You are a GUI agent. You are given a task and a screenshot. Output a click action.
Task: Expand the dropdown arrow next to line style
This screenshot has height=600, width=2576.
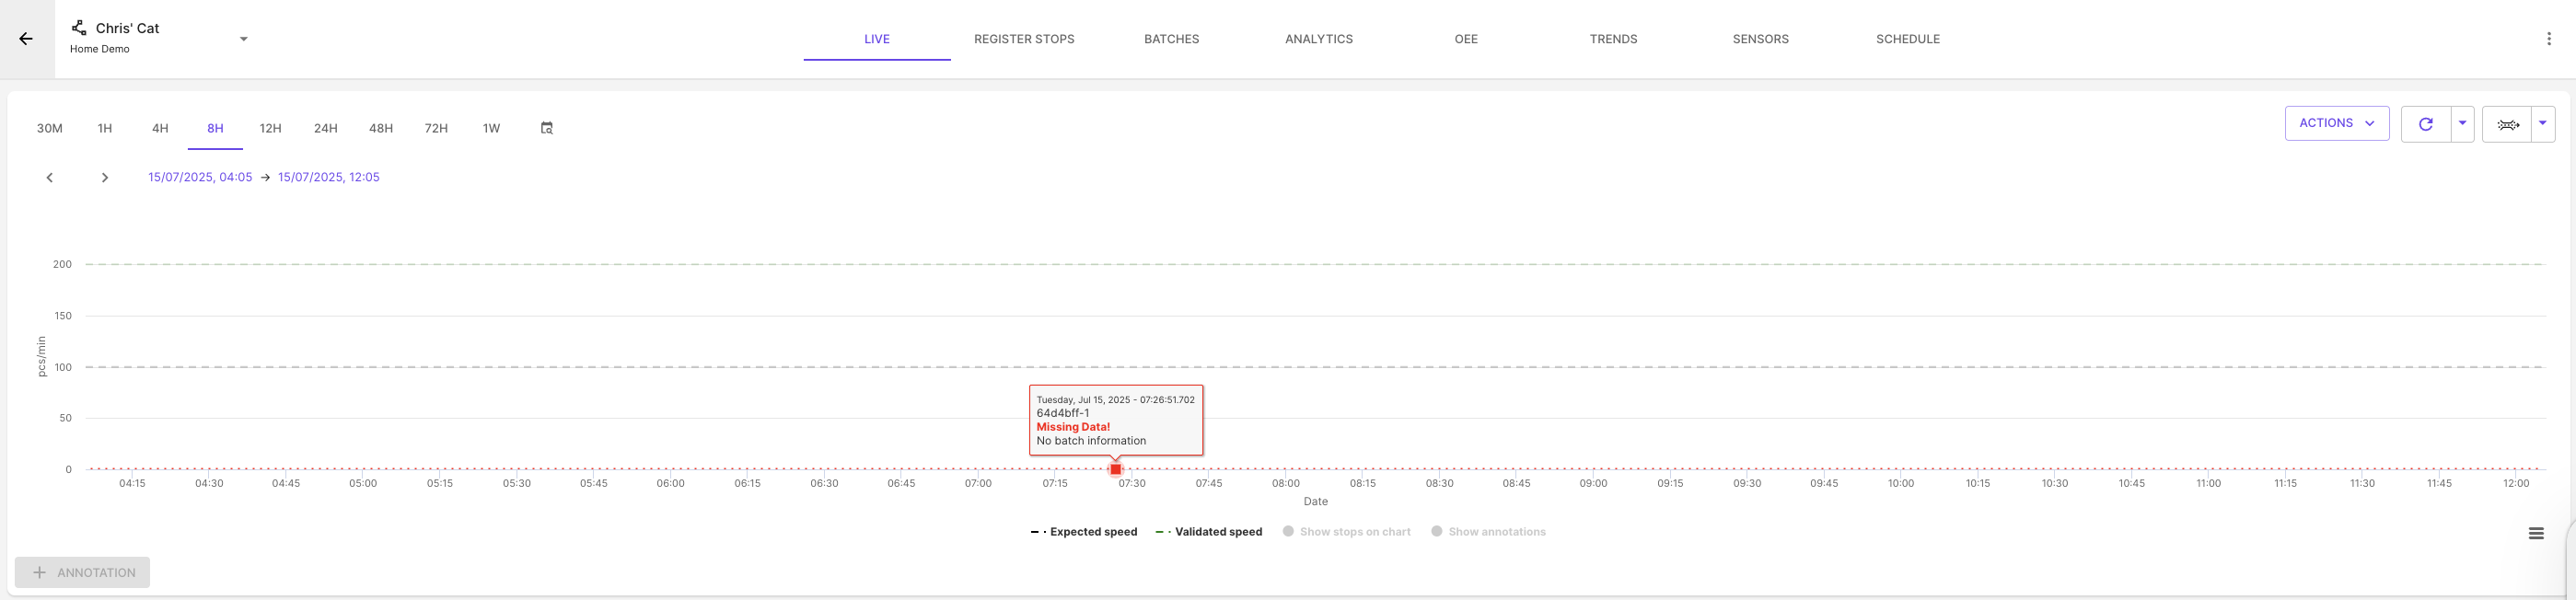(x=2542, y=124)
